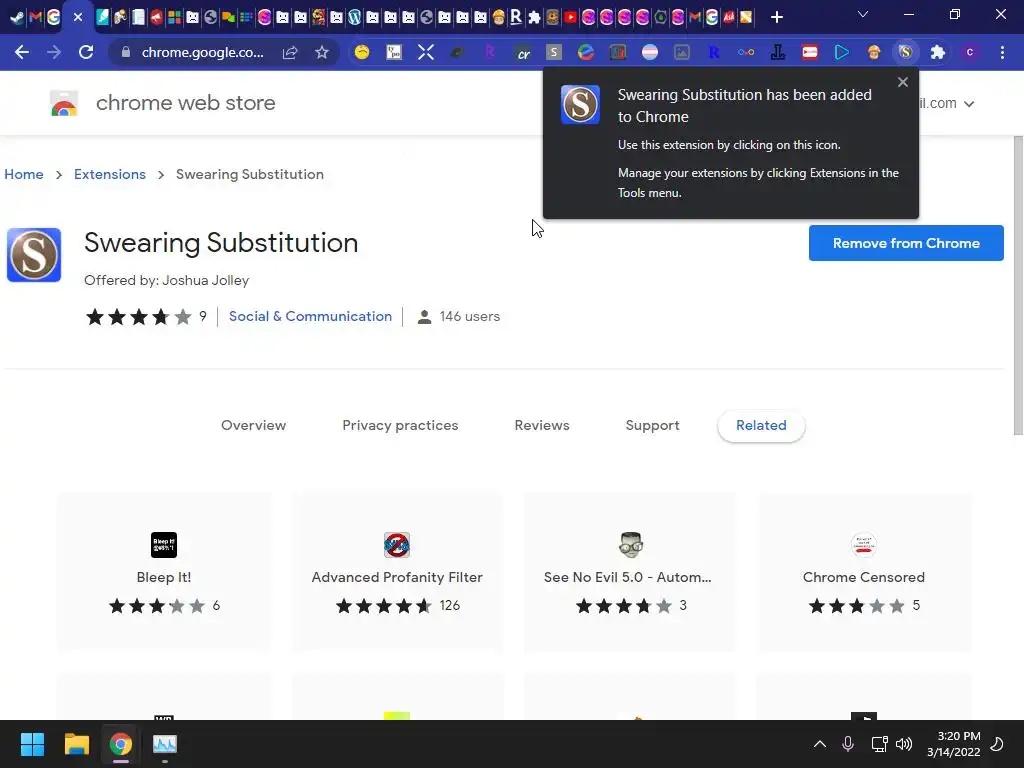This screenshot has height=768, width=1024.
Task: Go back to the previous page
Action: pos(22,52)
